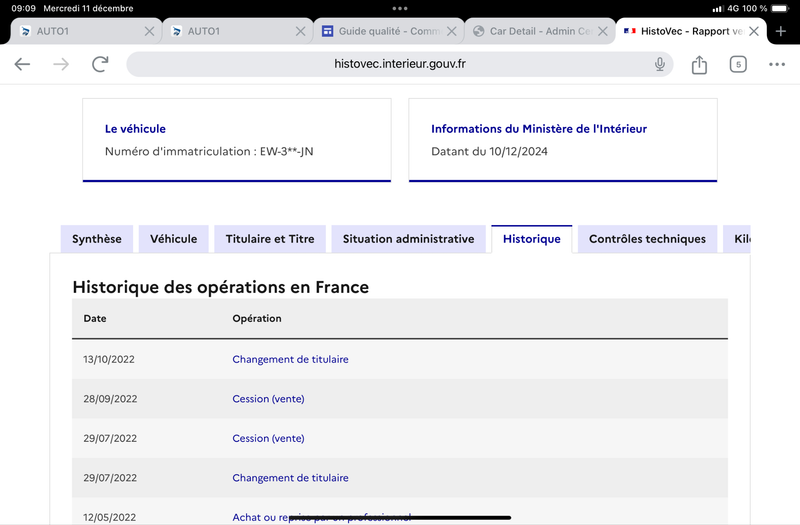The image size is (800, 525).
Task: Click the histovec.interieur.gouv.fr address field
Action: (x=399, y=64)
